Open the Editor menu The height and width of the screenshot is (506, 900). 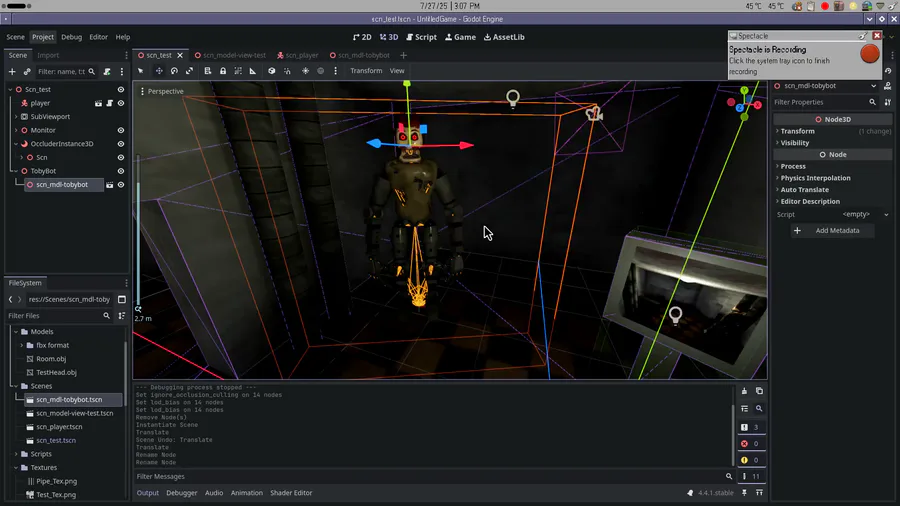pyautogui.click(x=98, y=37)
